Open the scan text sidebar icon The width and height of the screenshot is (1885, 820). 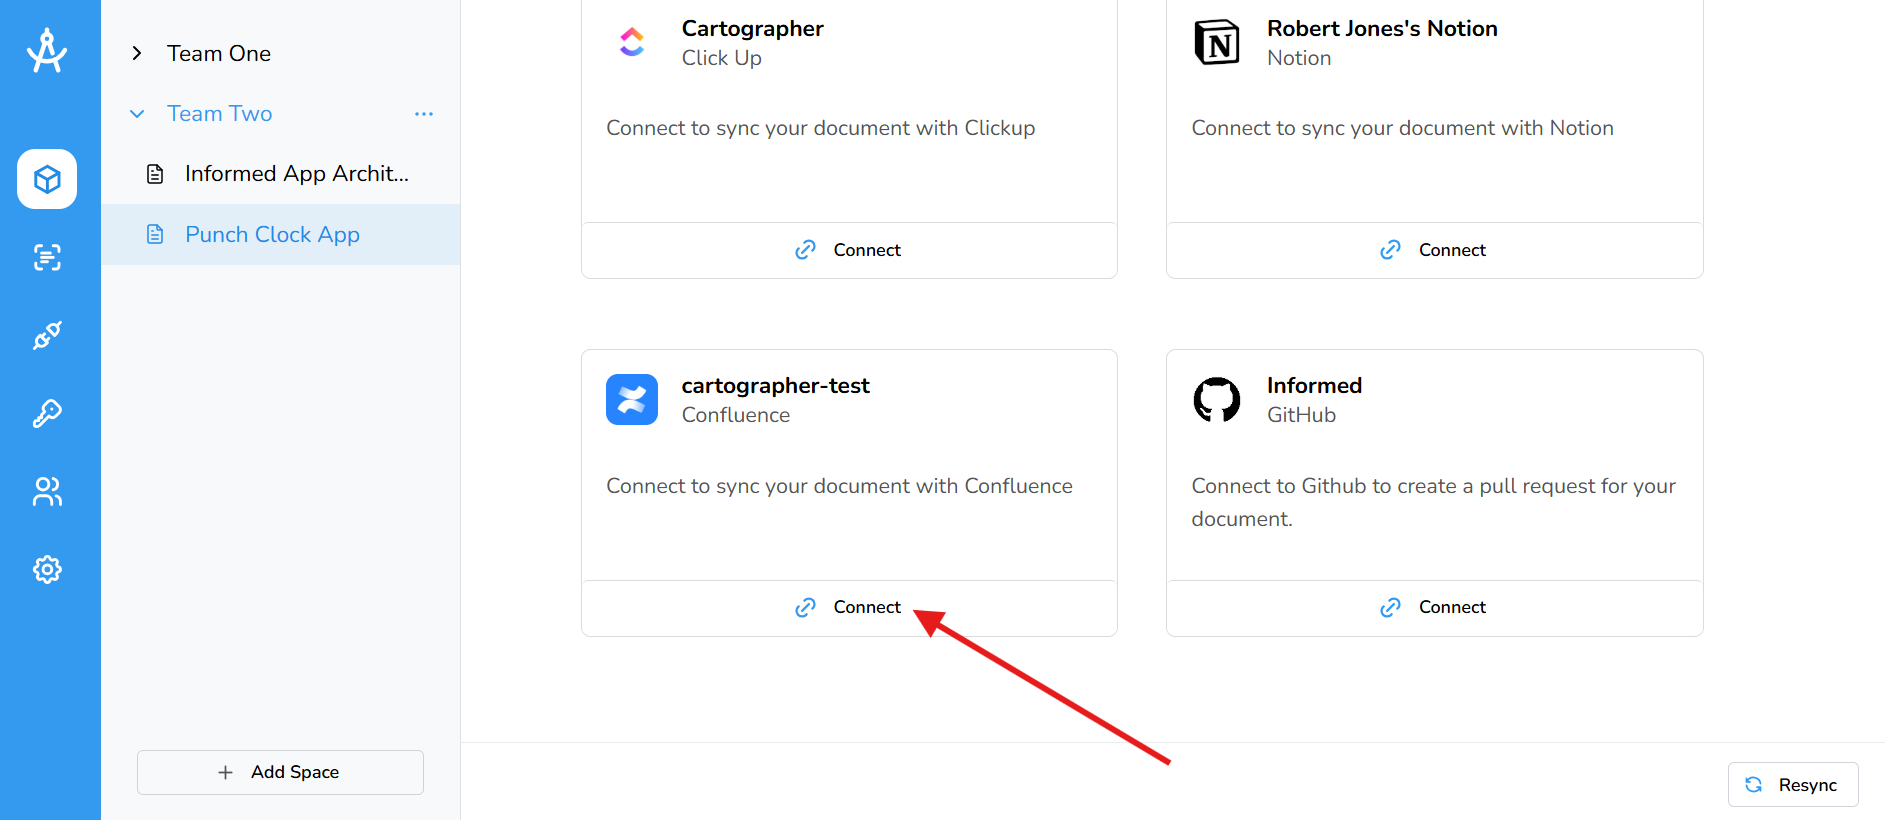(47, 257)
